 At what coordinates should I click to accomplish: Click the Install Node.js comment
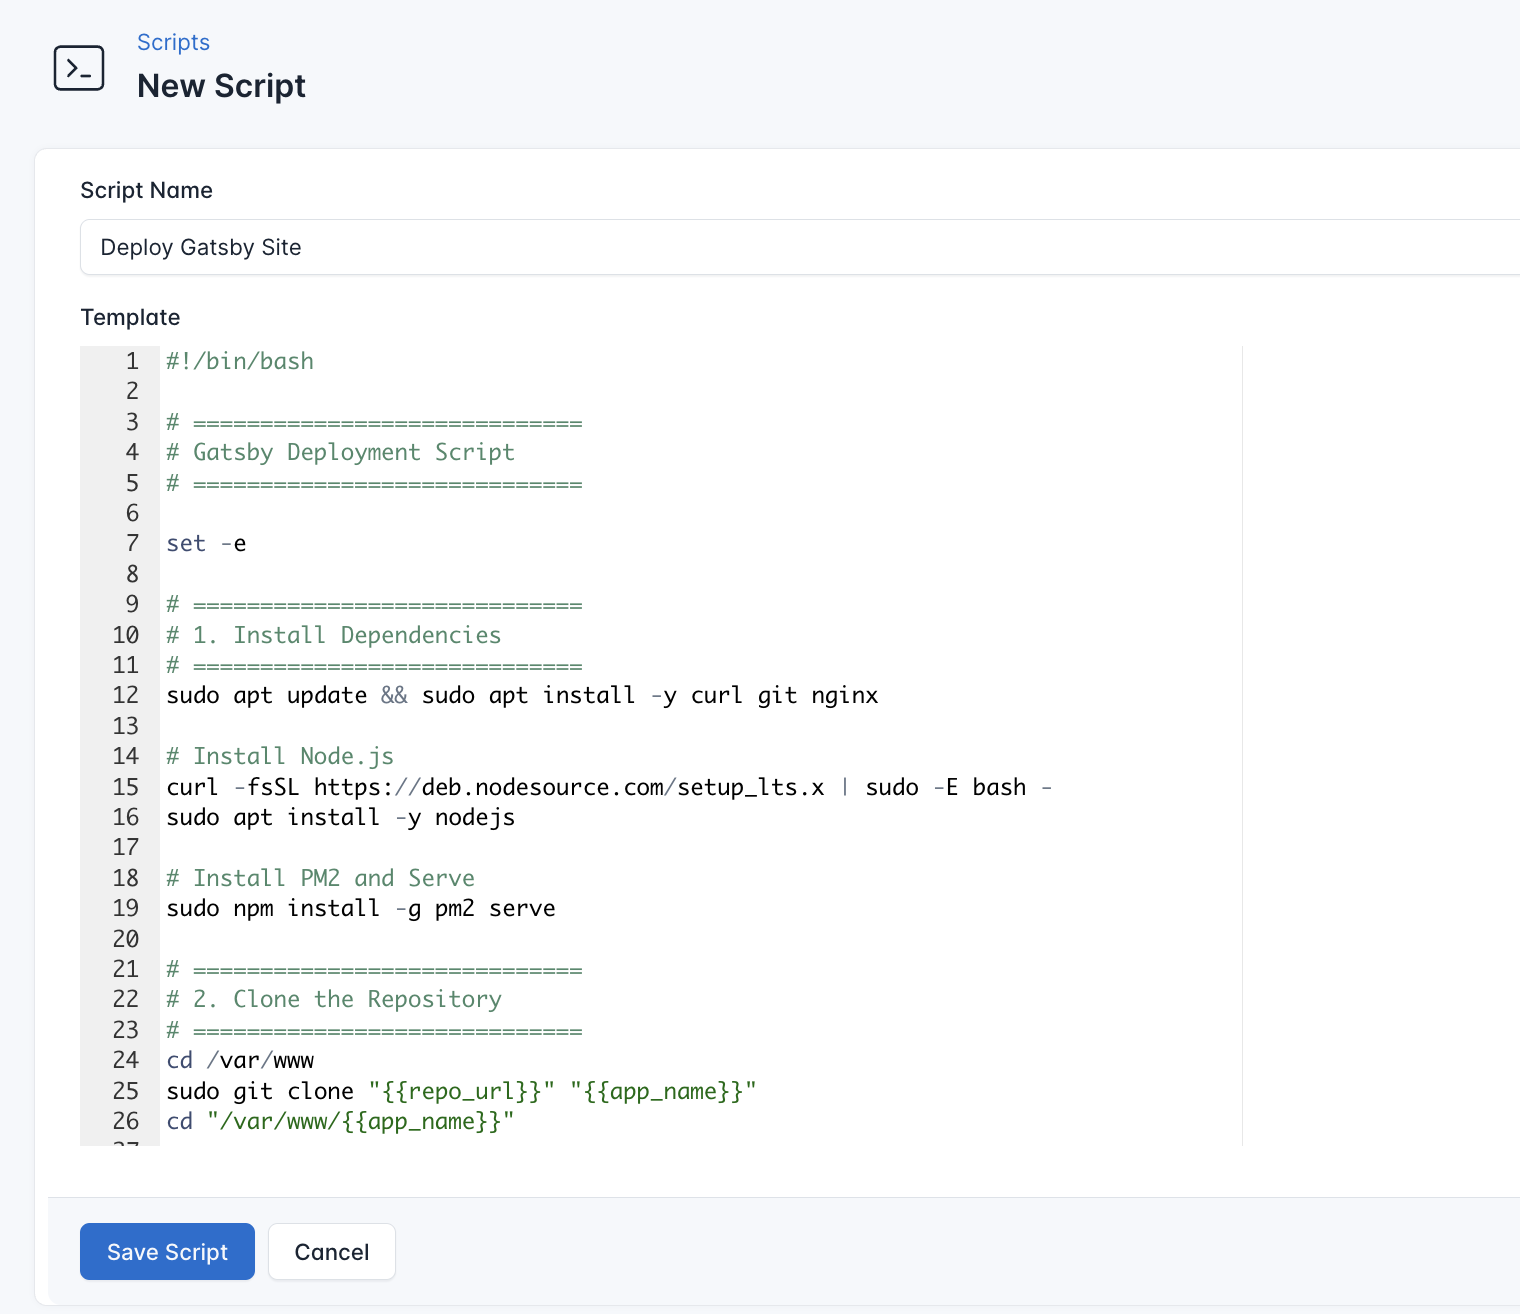[x=280, y=756]
